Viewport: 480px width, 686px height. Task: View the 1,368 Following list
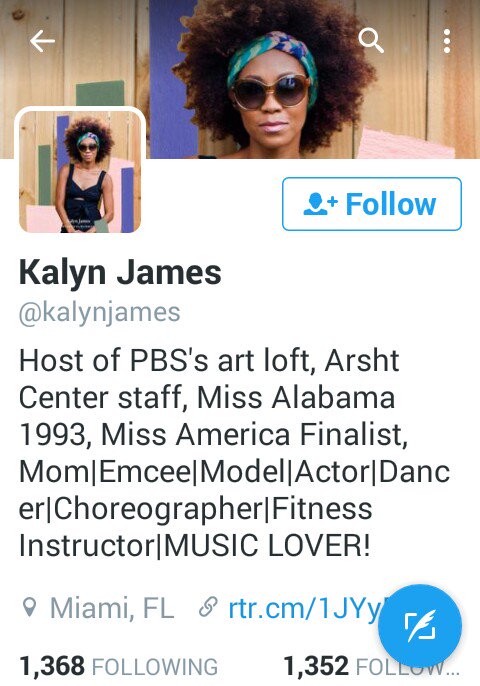pos(119,666)
